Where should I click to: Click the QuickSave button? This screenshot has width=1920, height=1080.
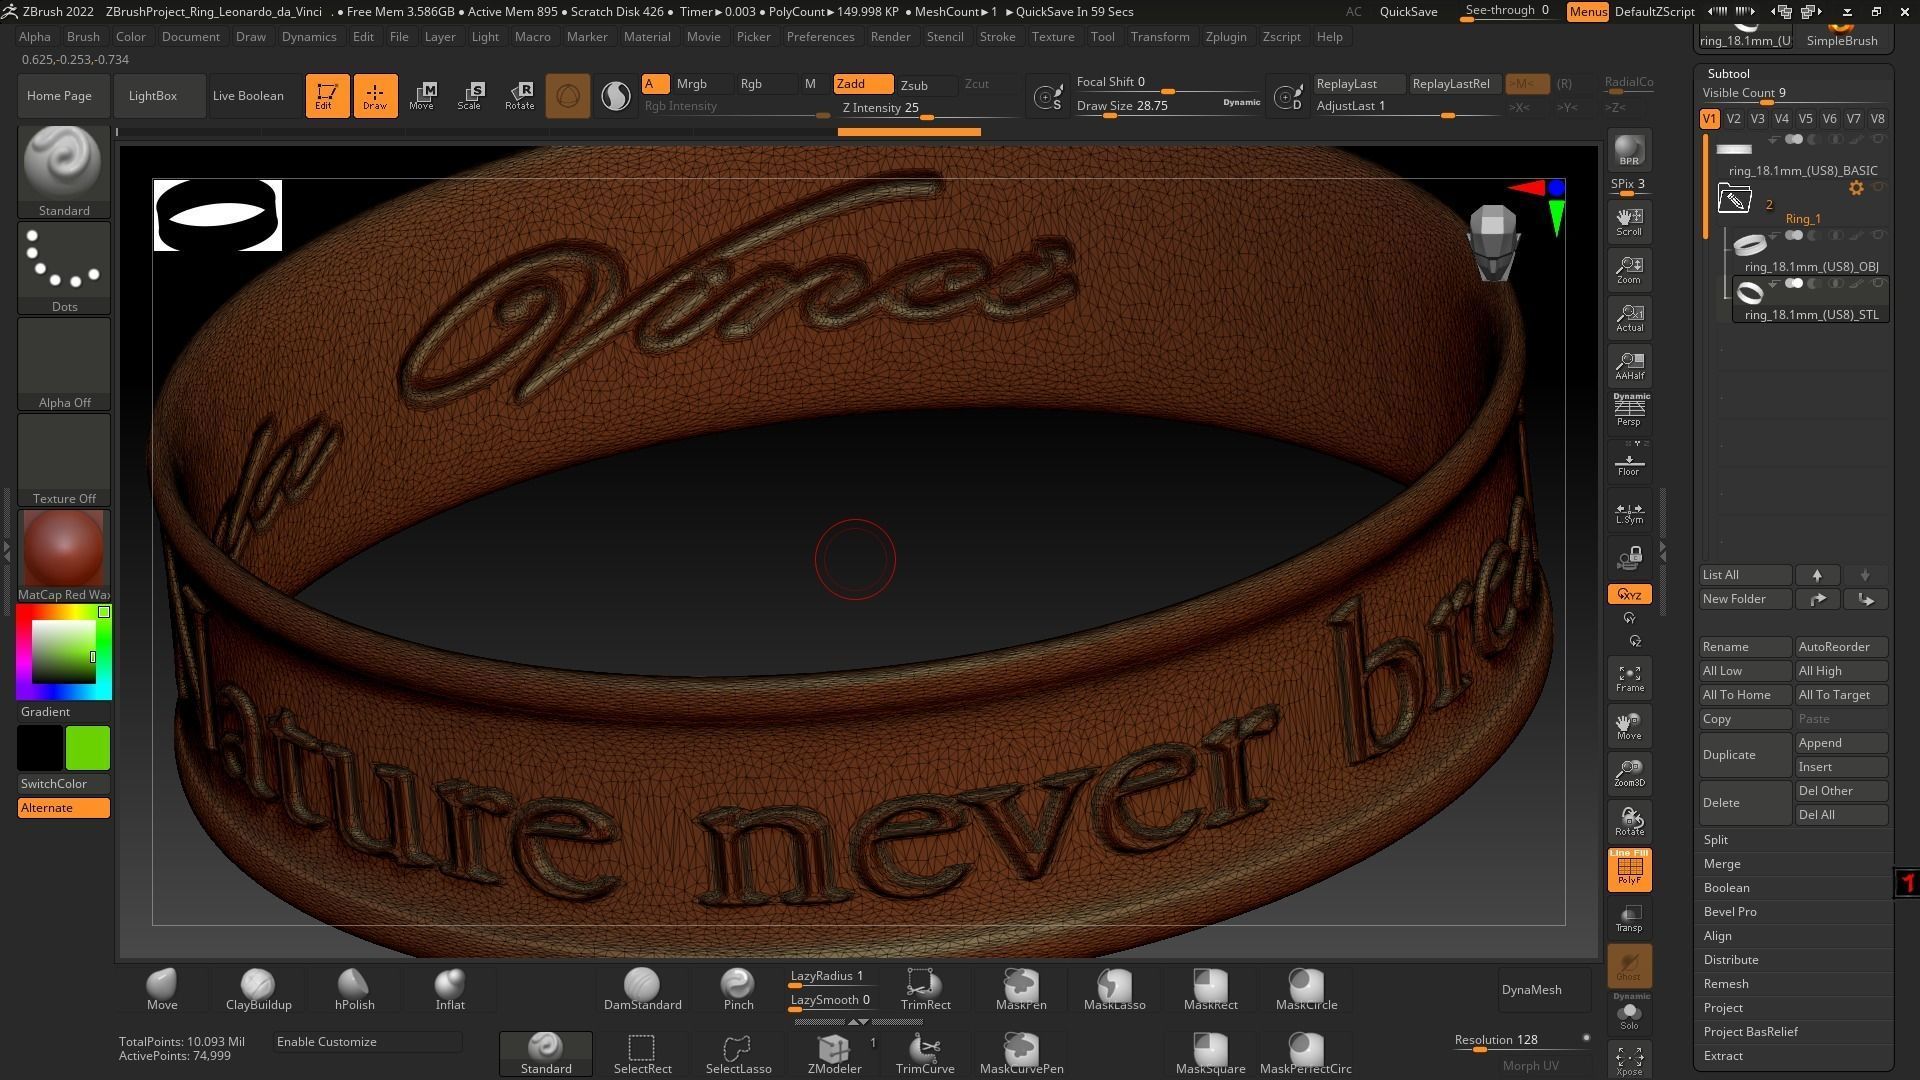[x=1408, y=12]
